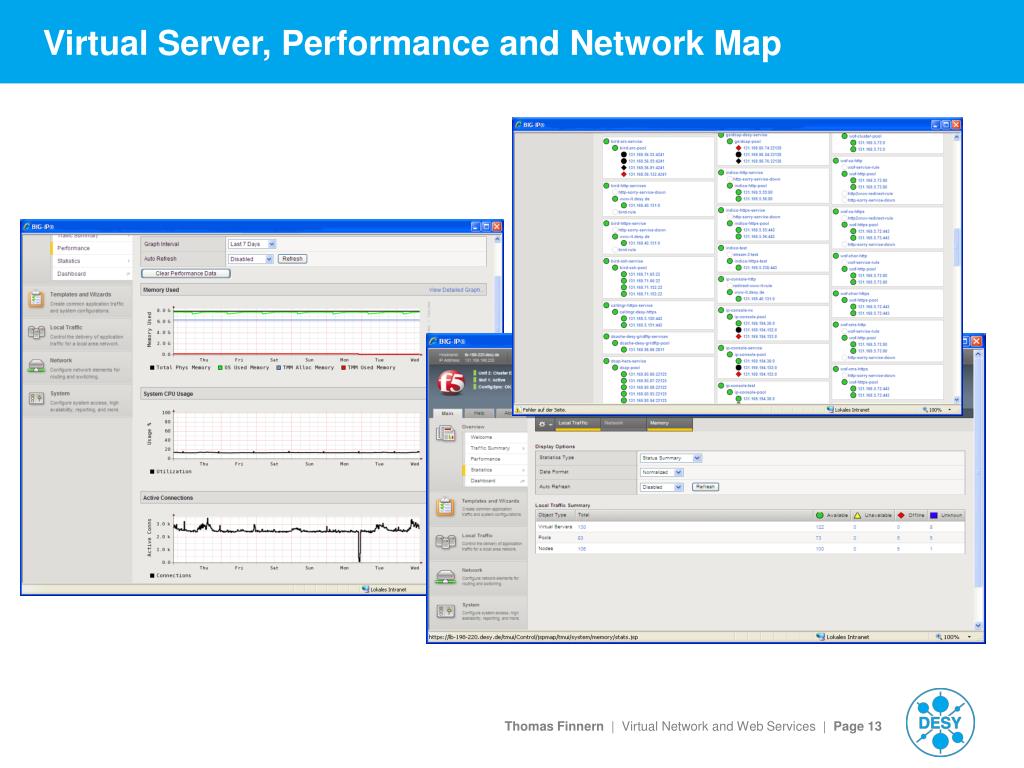Click Local Traffic icon in performance window
Viewport: 1024px width, 768px height.
36,332
